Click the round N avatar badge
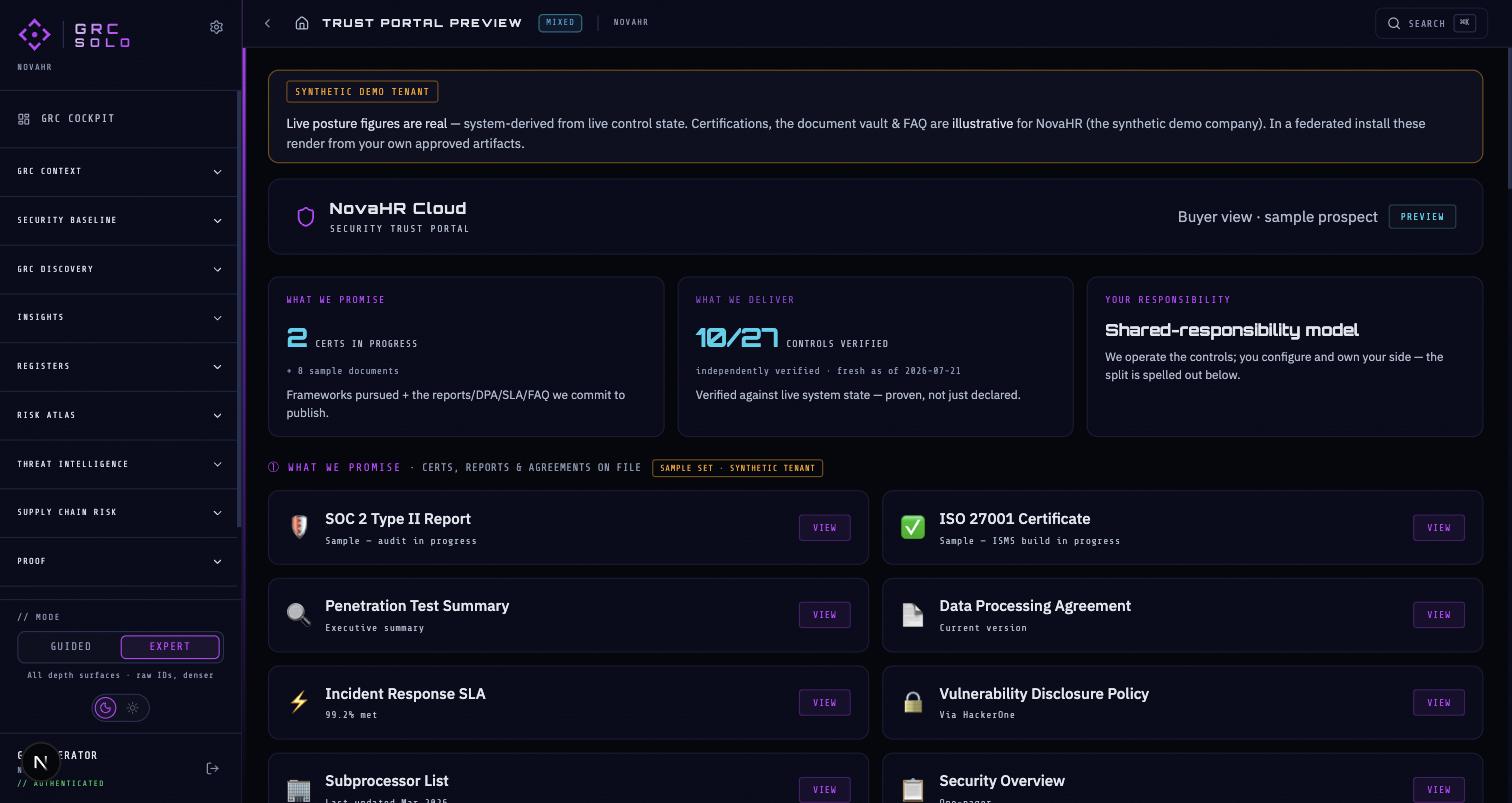 [40, 762]
